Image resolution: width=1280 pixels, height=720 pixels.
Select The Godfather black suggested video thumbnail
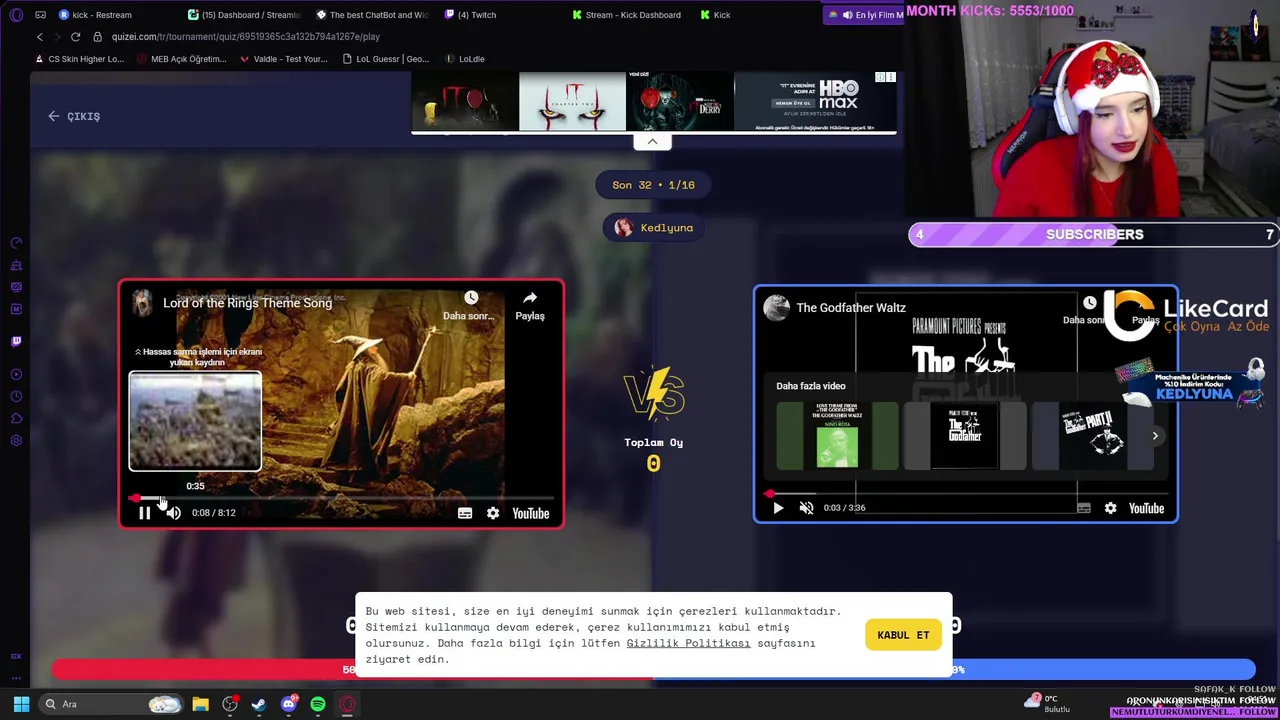coord(965,436)
